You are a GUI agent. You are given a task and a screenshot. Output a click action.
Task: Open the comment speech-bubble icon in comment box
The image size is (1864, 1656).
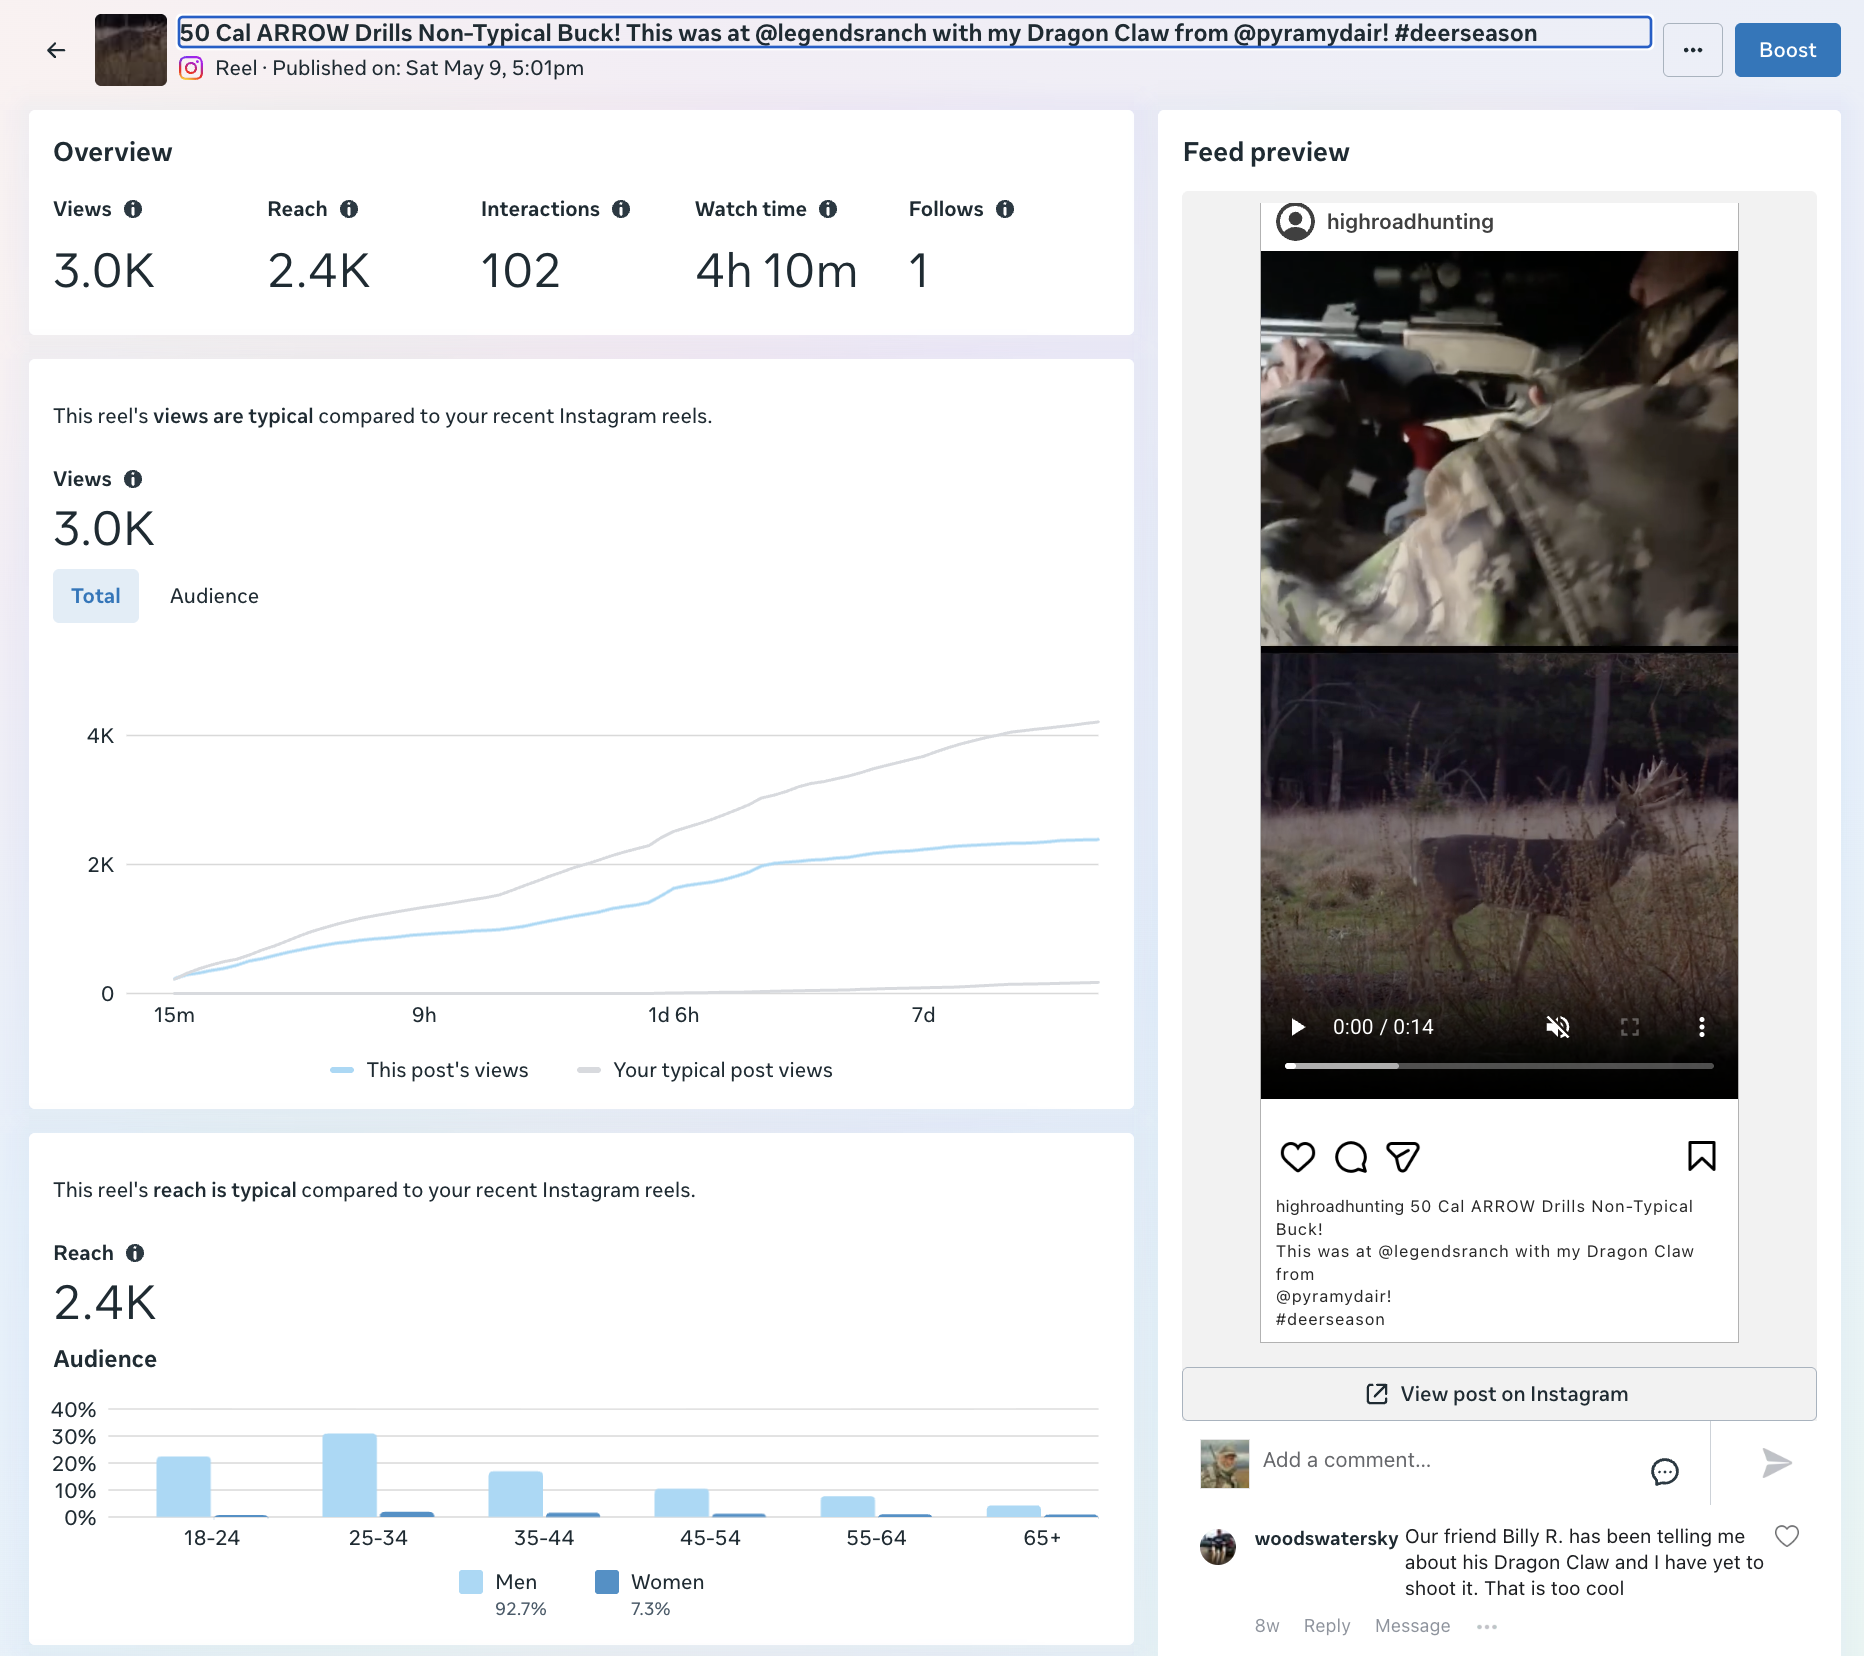[x=1665, y=1471]
